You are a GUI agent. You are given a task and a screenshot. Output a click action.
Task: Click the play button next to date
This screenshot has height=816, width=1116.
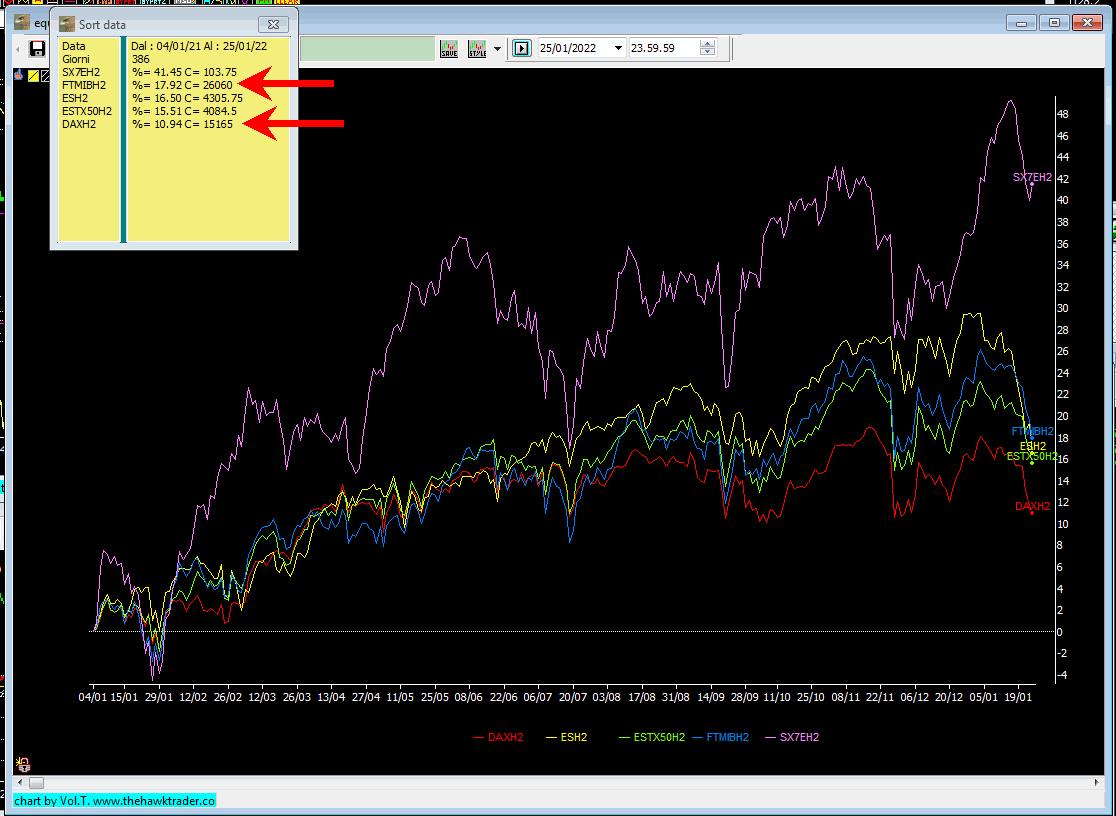point(522,48)
